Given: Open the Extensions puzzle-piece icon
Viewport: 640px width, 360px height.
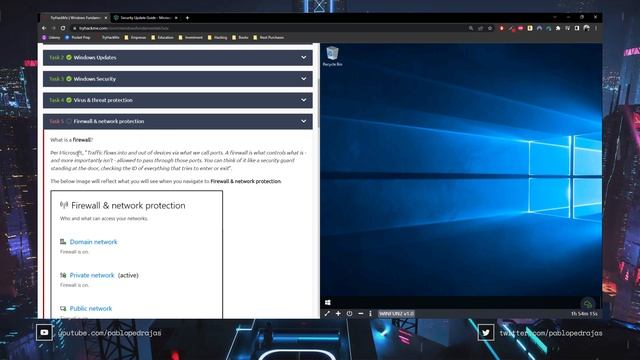Looking at the screenshot, I should 558,28.
